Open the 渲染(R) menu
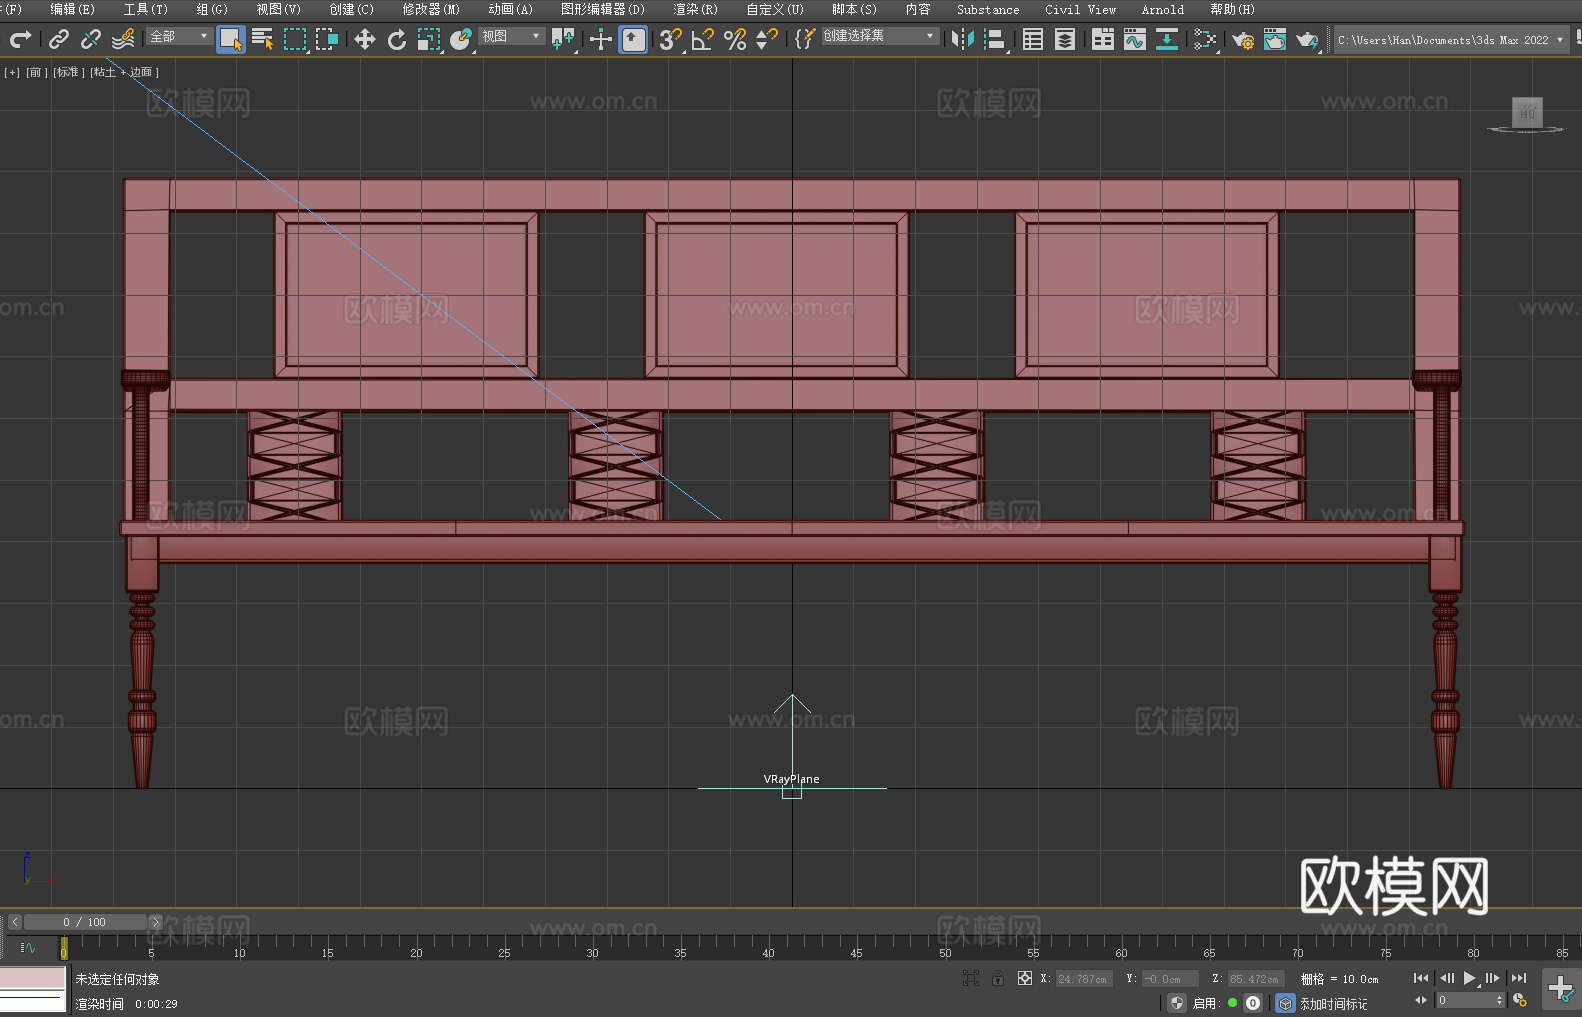The width and height of the screenshot is (1582, 1017). 695,9
